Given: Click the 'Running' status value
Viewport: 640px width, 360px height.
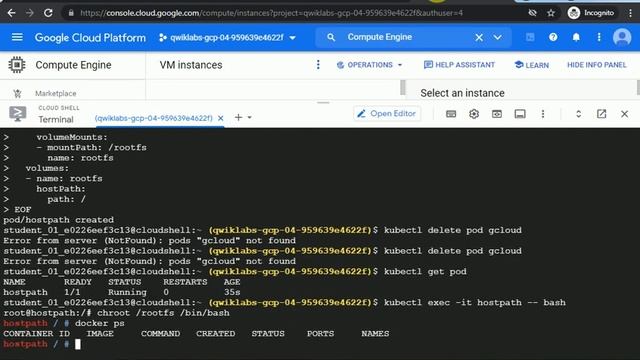Looking at the screenshot, I should coord(127,293).
